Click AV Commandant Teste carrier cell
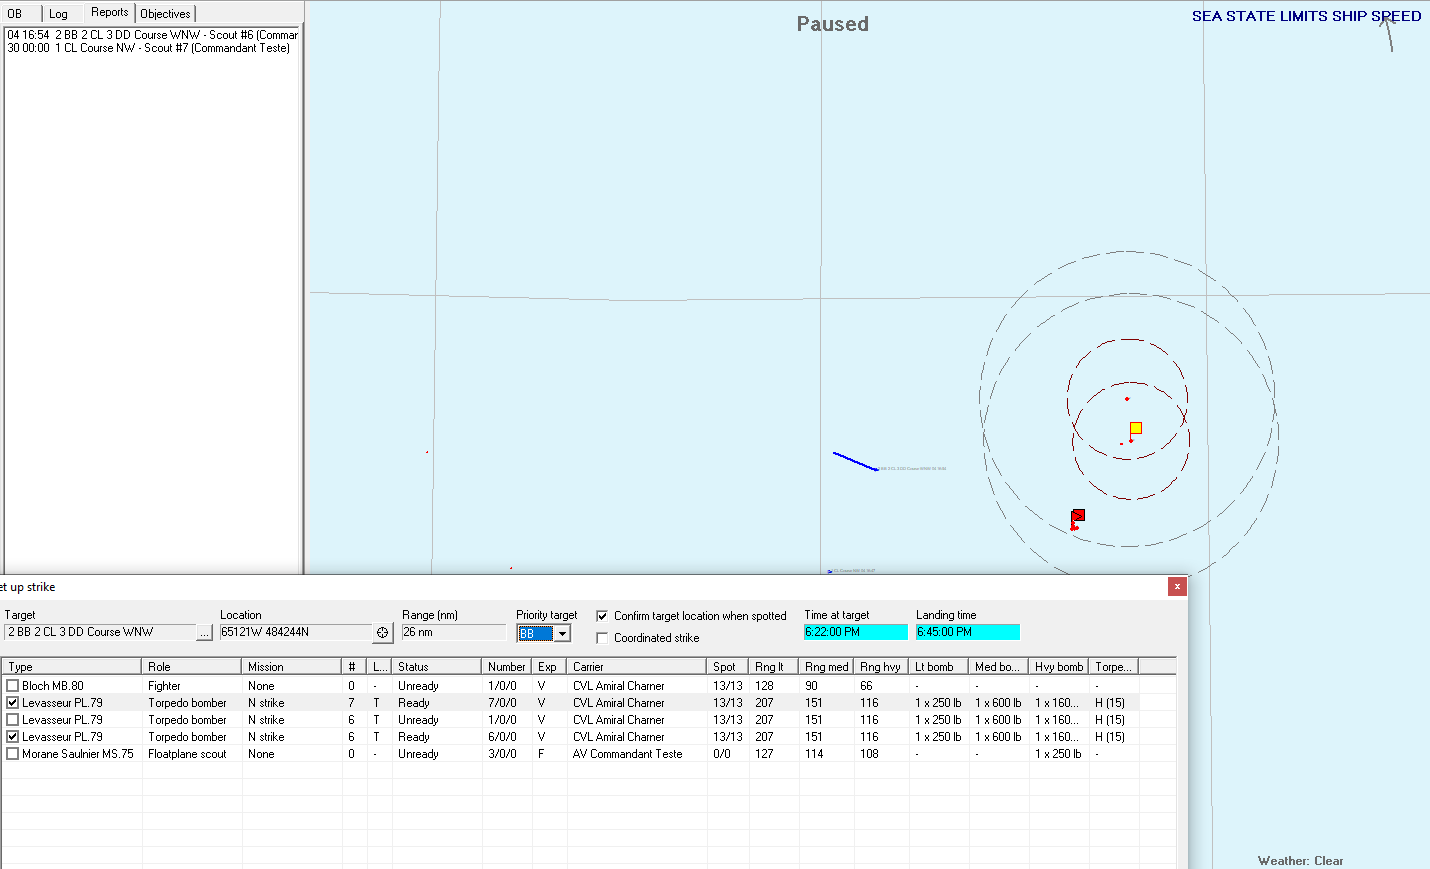Image resolution: width=1430 pixels, height=869 pixels. coord(628,754)
